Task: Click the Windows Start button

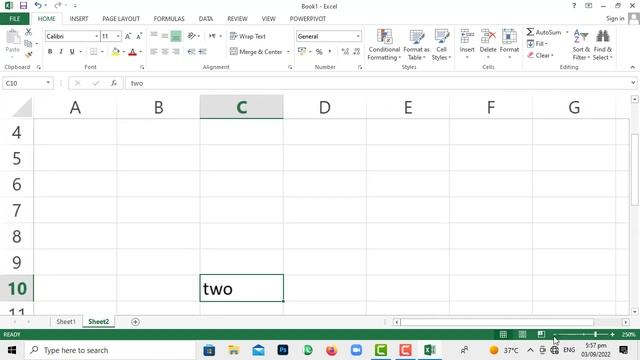Action: pos(11,350)
